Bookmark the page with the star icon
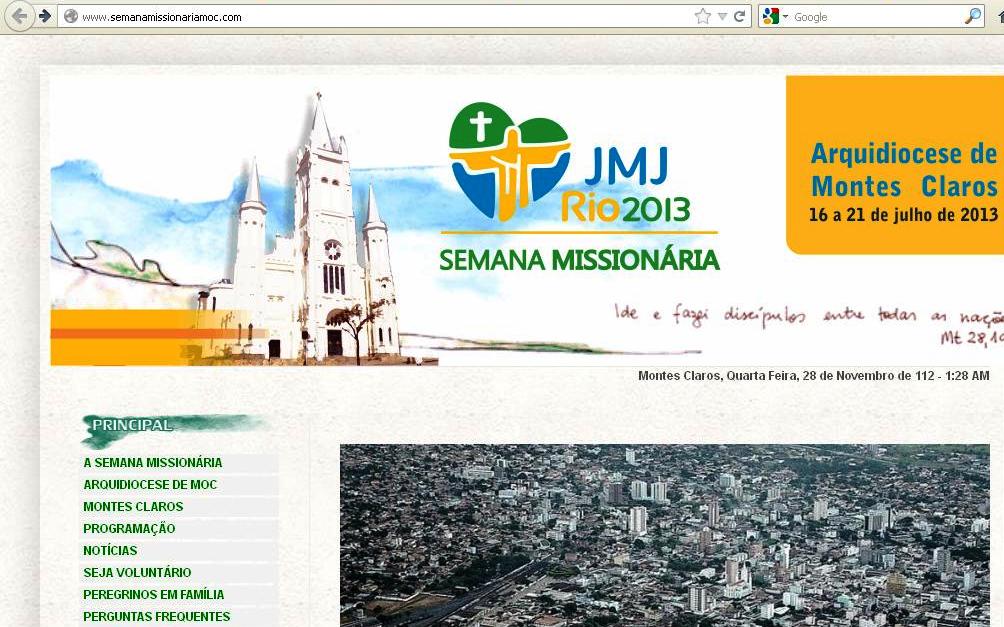 [702, 17]
